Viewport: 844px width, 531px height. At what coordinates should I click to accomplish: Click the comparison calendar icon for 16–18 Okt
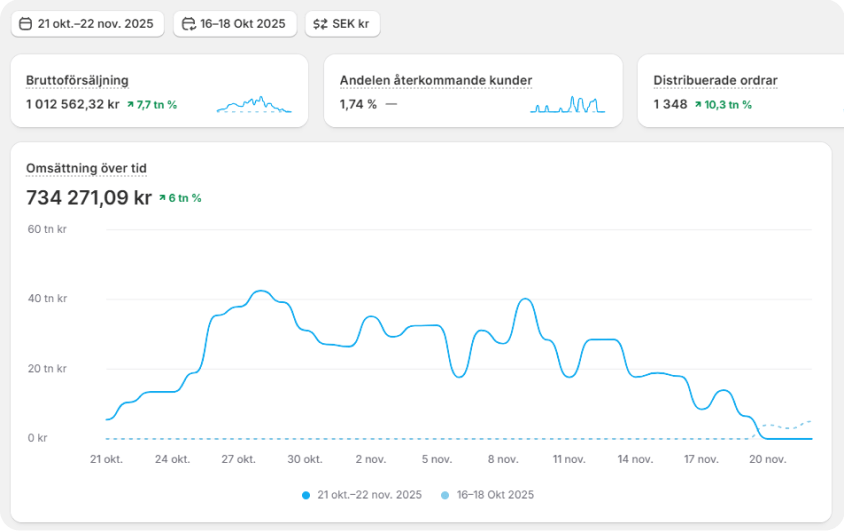coord(189,23)
